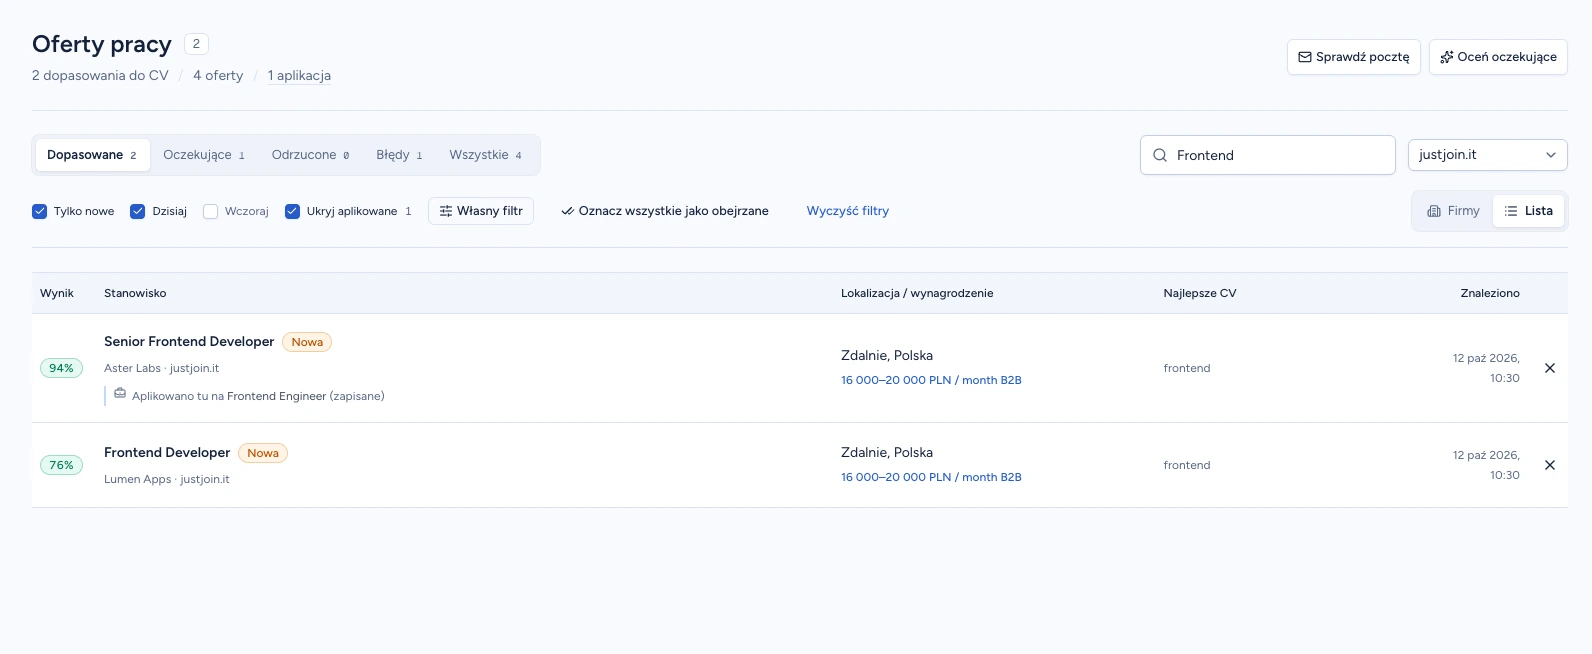This screenshot has width=1592, height=654.
Task: Uncheck the Dzisiaj filter
Action: [138, 211]
